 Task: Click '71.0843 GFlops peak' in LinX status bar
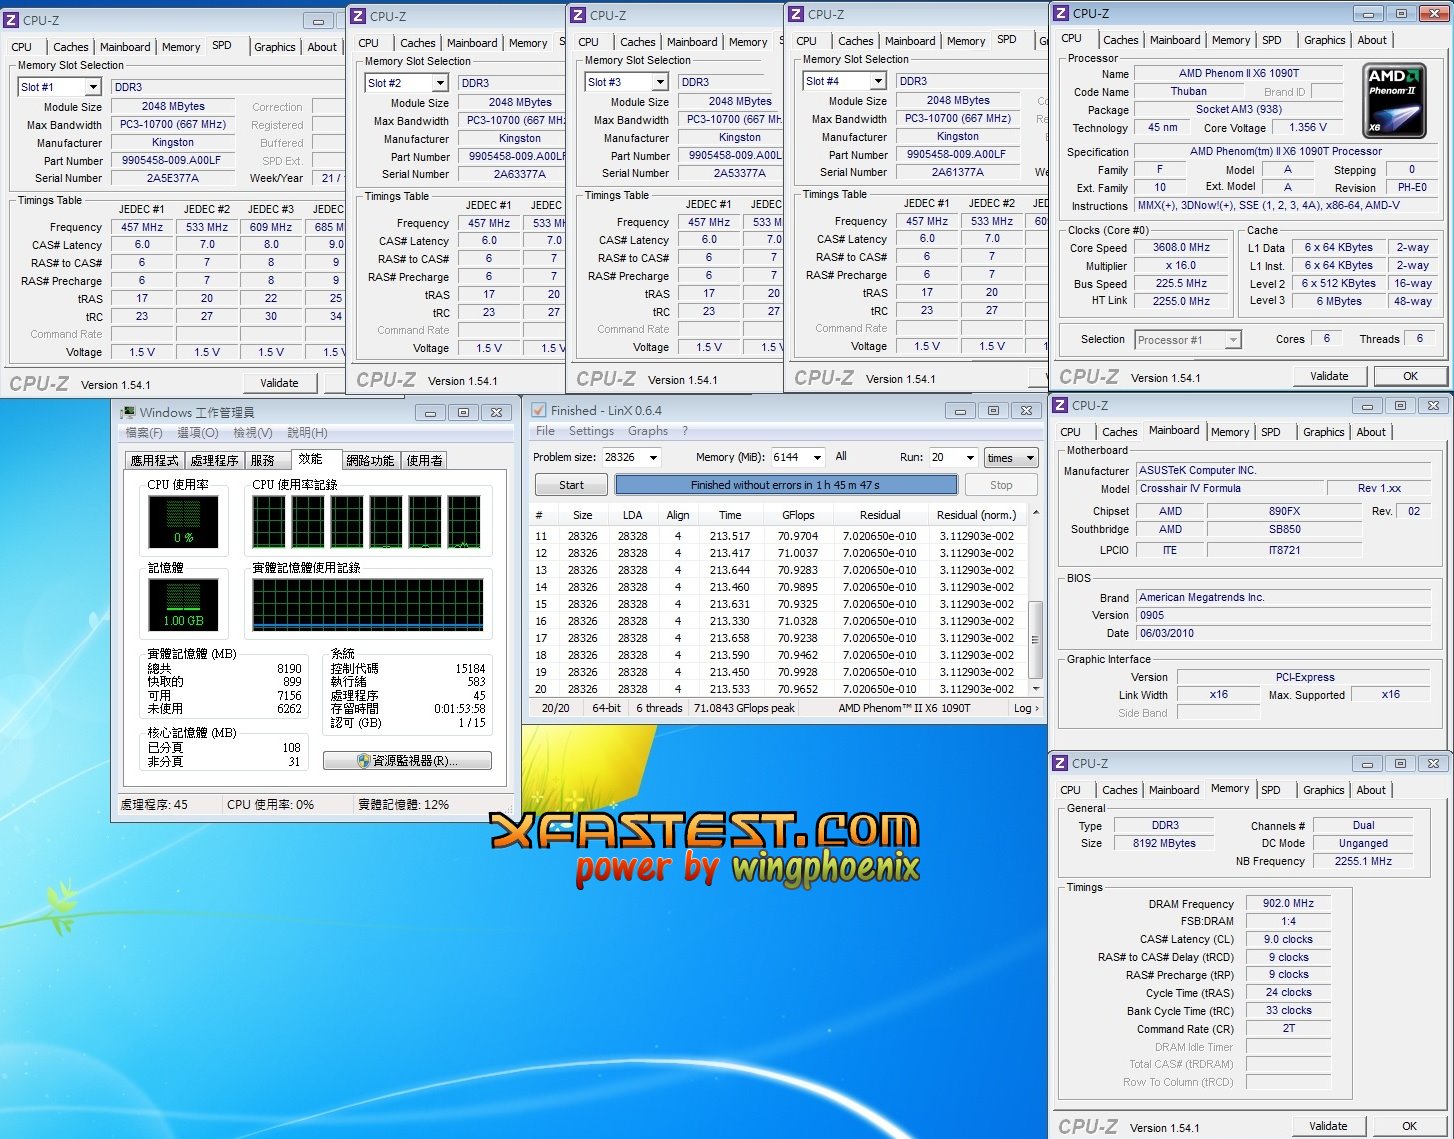tap(744, 708)
